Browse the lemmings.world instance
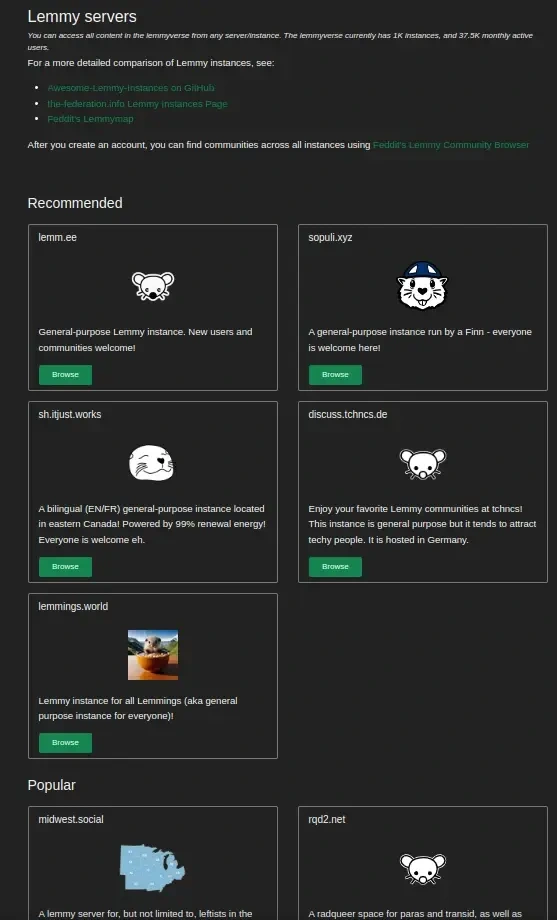The height and width of the screenshot is (920, 557). click(65, 743)
